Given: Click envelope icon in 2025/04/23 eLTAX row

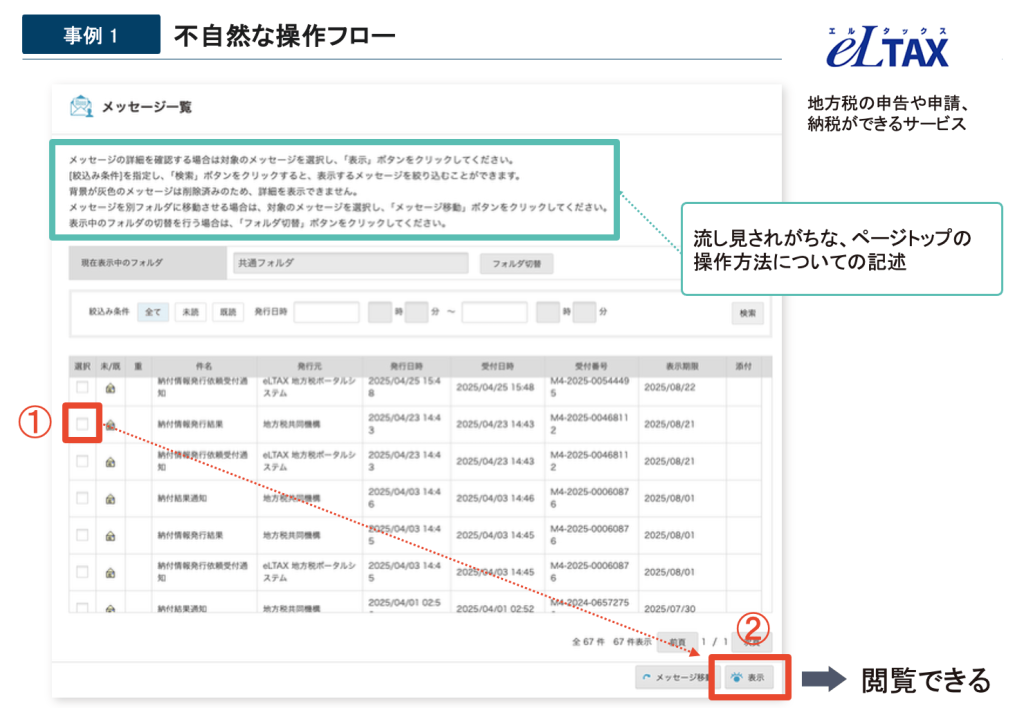Looking at the screenshot, I should (x=110, y=461).
